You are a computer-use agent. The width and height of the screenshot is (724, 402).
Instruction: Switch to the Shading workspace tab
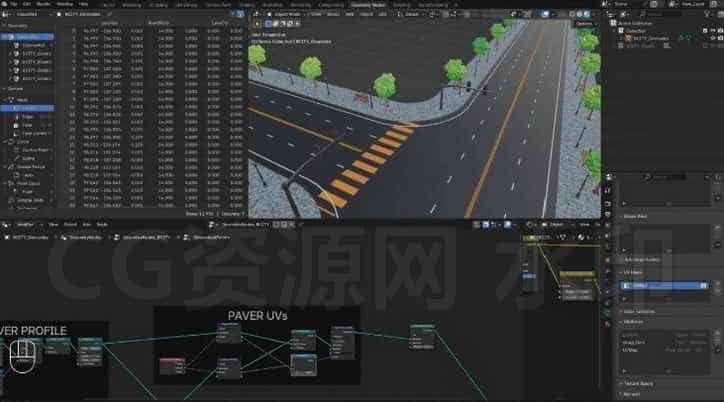click(x=247, y=5)
